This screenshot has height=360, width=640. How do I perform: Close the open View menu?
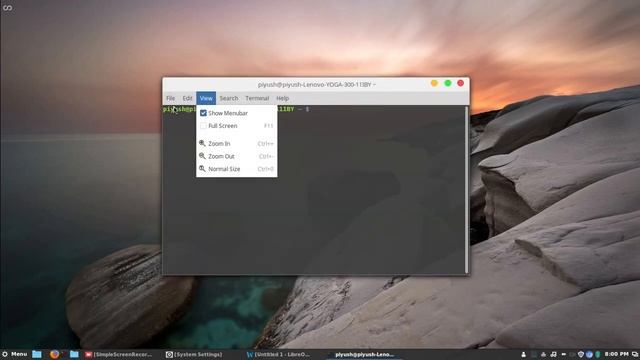click(x=206, y=98)
